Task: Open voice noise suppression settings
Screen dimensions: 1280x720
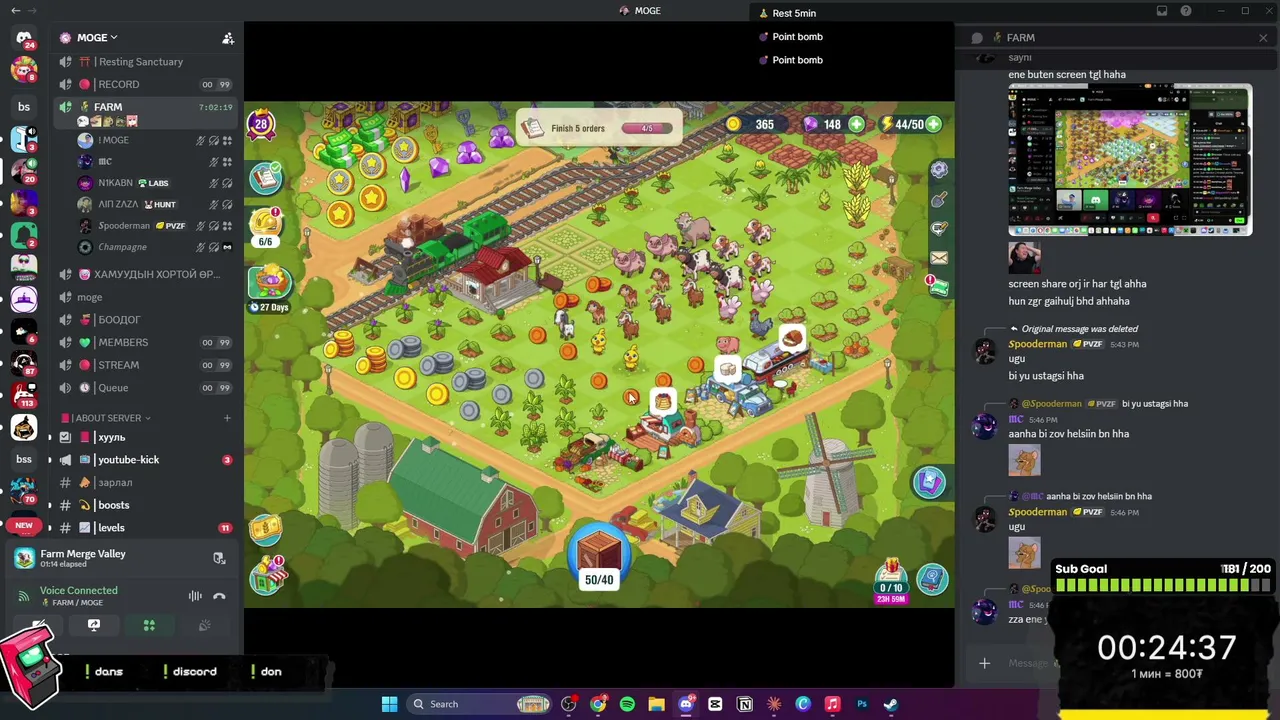Action: pyautogui.click(x=195, y=596)
